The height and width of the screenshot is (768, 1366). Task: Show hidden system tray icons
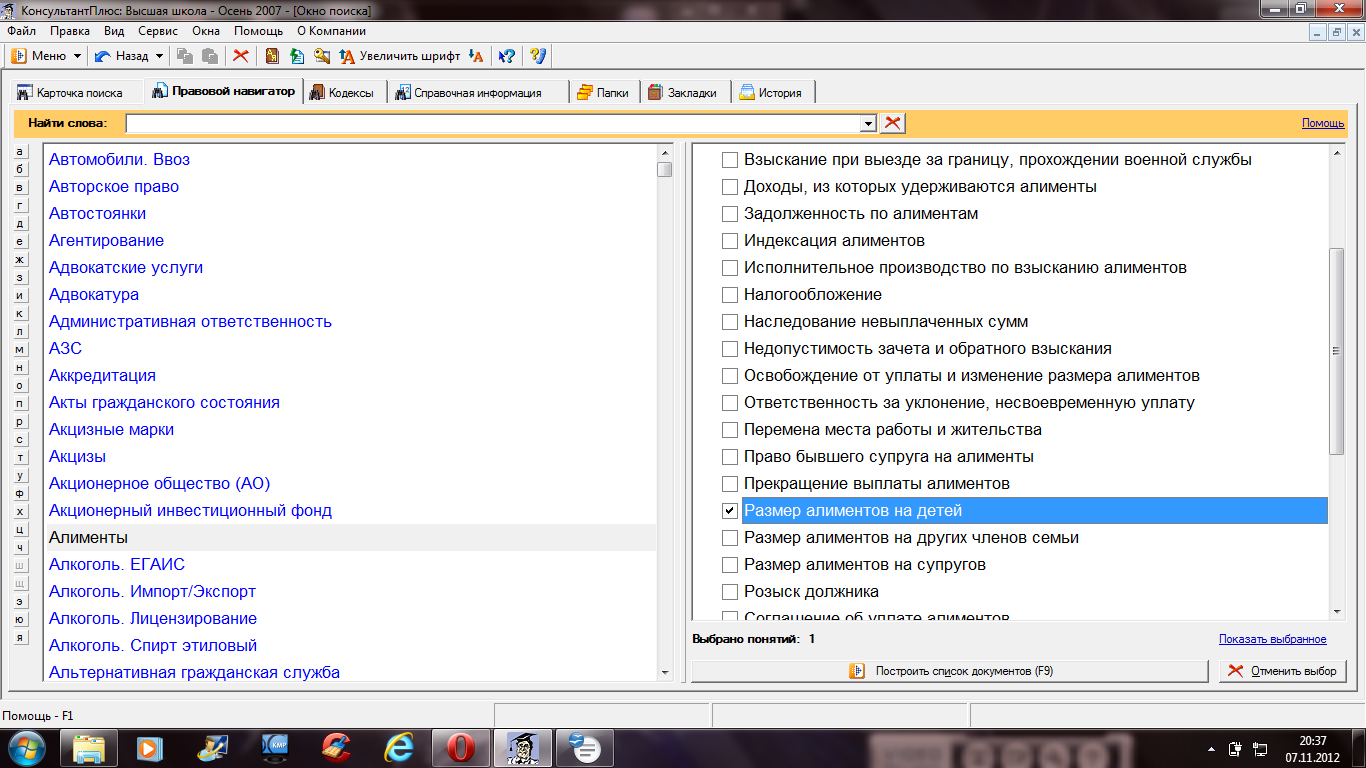coord(1210,748)
